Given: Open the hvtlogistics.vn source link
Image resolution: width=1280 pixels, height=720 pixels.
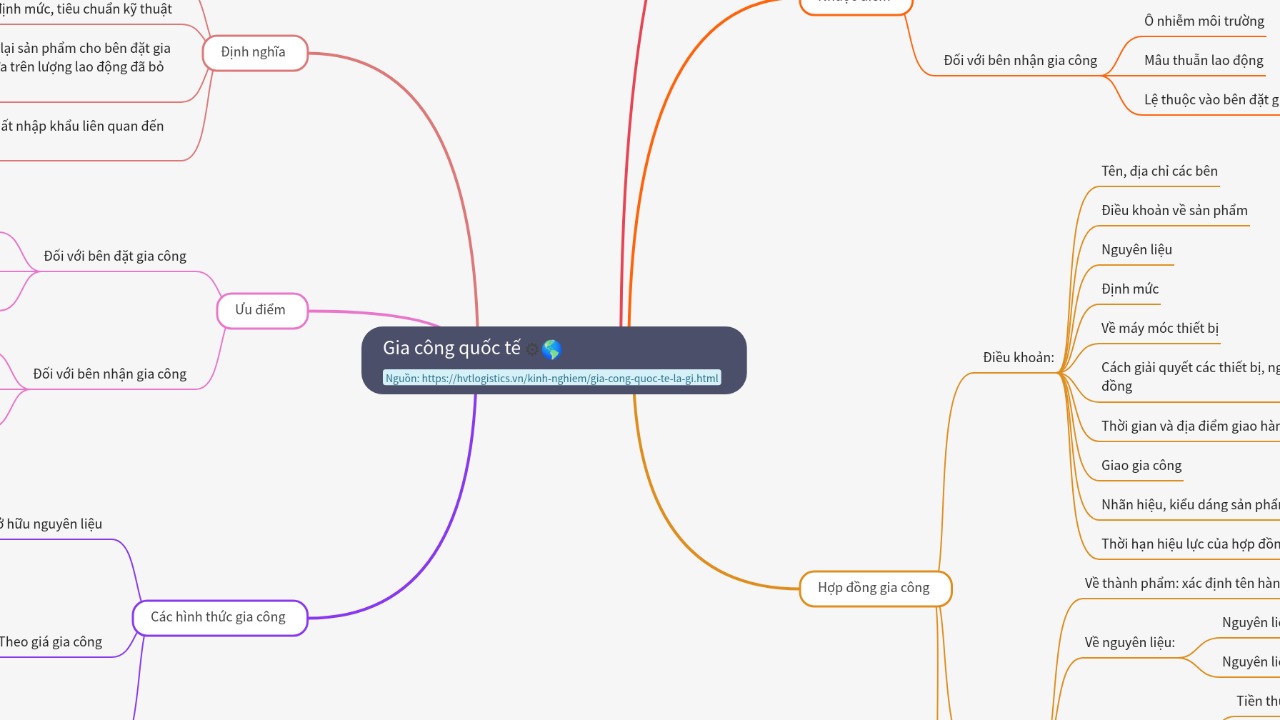Looking at the screenshot, I should pyautogui.click(x=552, y=378).
